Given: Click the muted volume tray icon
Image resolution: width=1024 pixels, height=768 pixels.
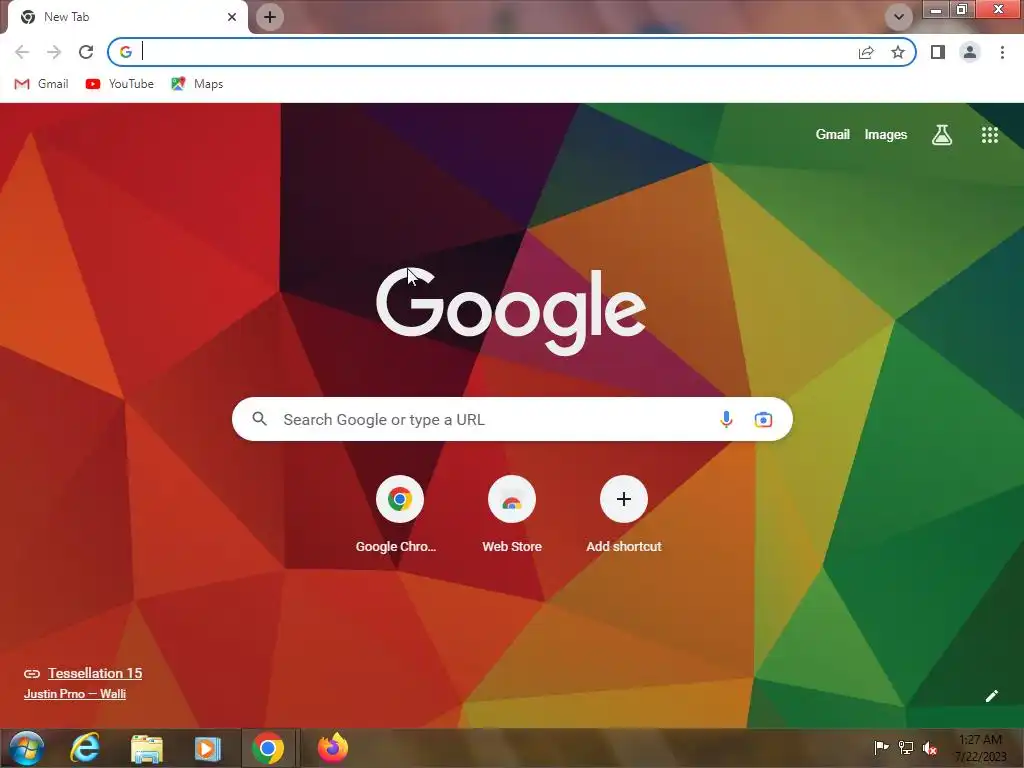Looking at the screenshot, I should click(930, 747).
